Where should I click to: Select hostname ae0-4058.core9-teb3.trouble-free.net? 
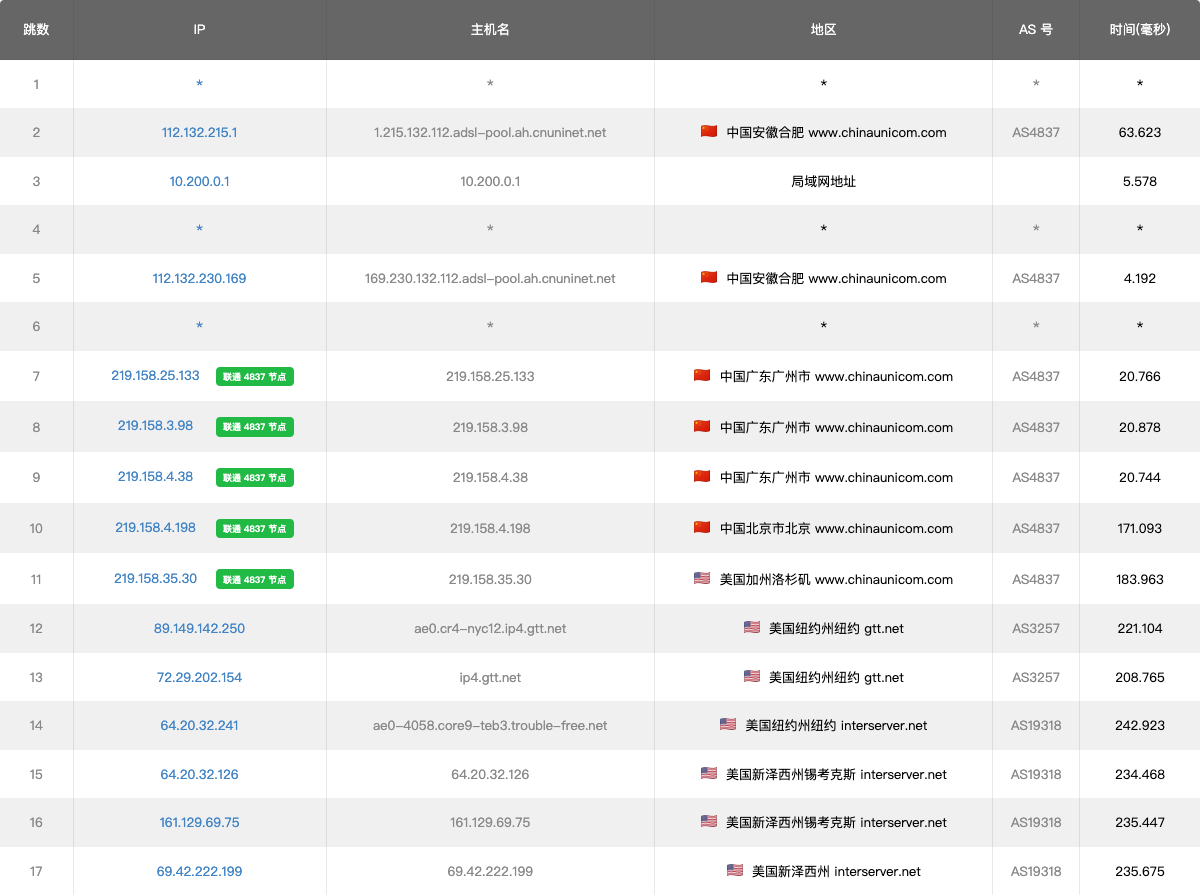tap(490, 725)
